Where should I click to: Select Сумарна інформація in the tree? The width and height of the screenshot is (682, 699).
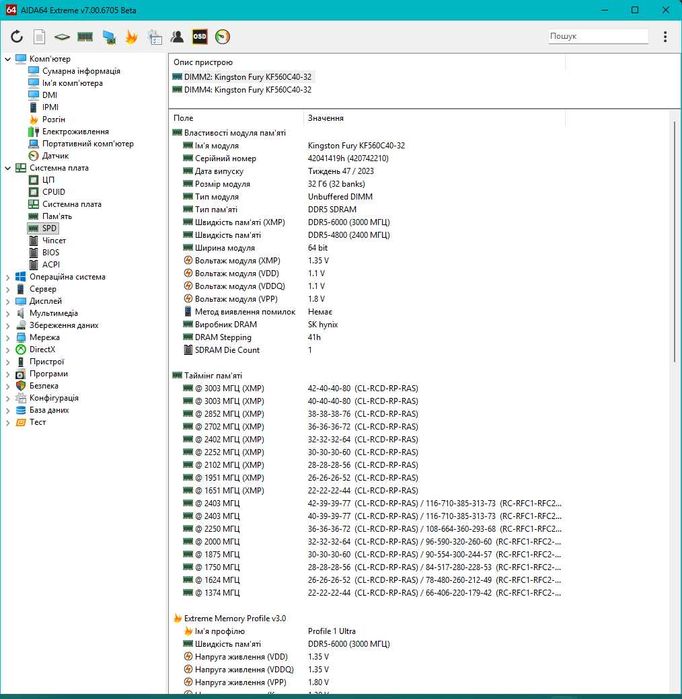click(x=81, y=71)
